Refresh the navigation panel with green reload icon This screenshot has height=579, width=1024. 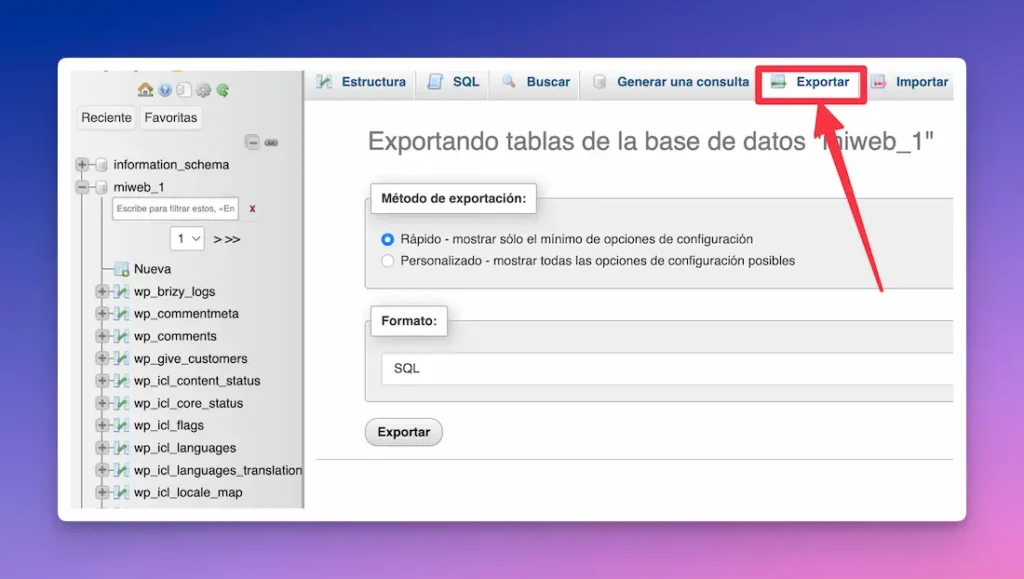(x=223, y=89)
